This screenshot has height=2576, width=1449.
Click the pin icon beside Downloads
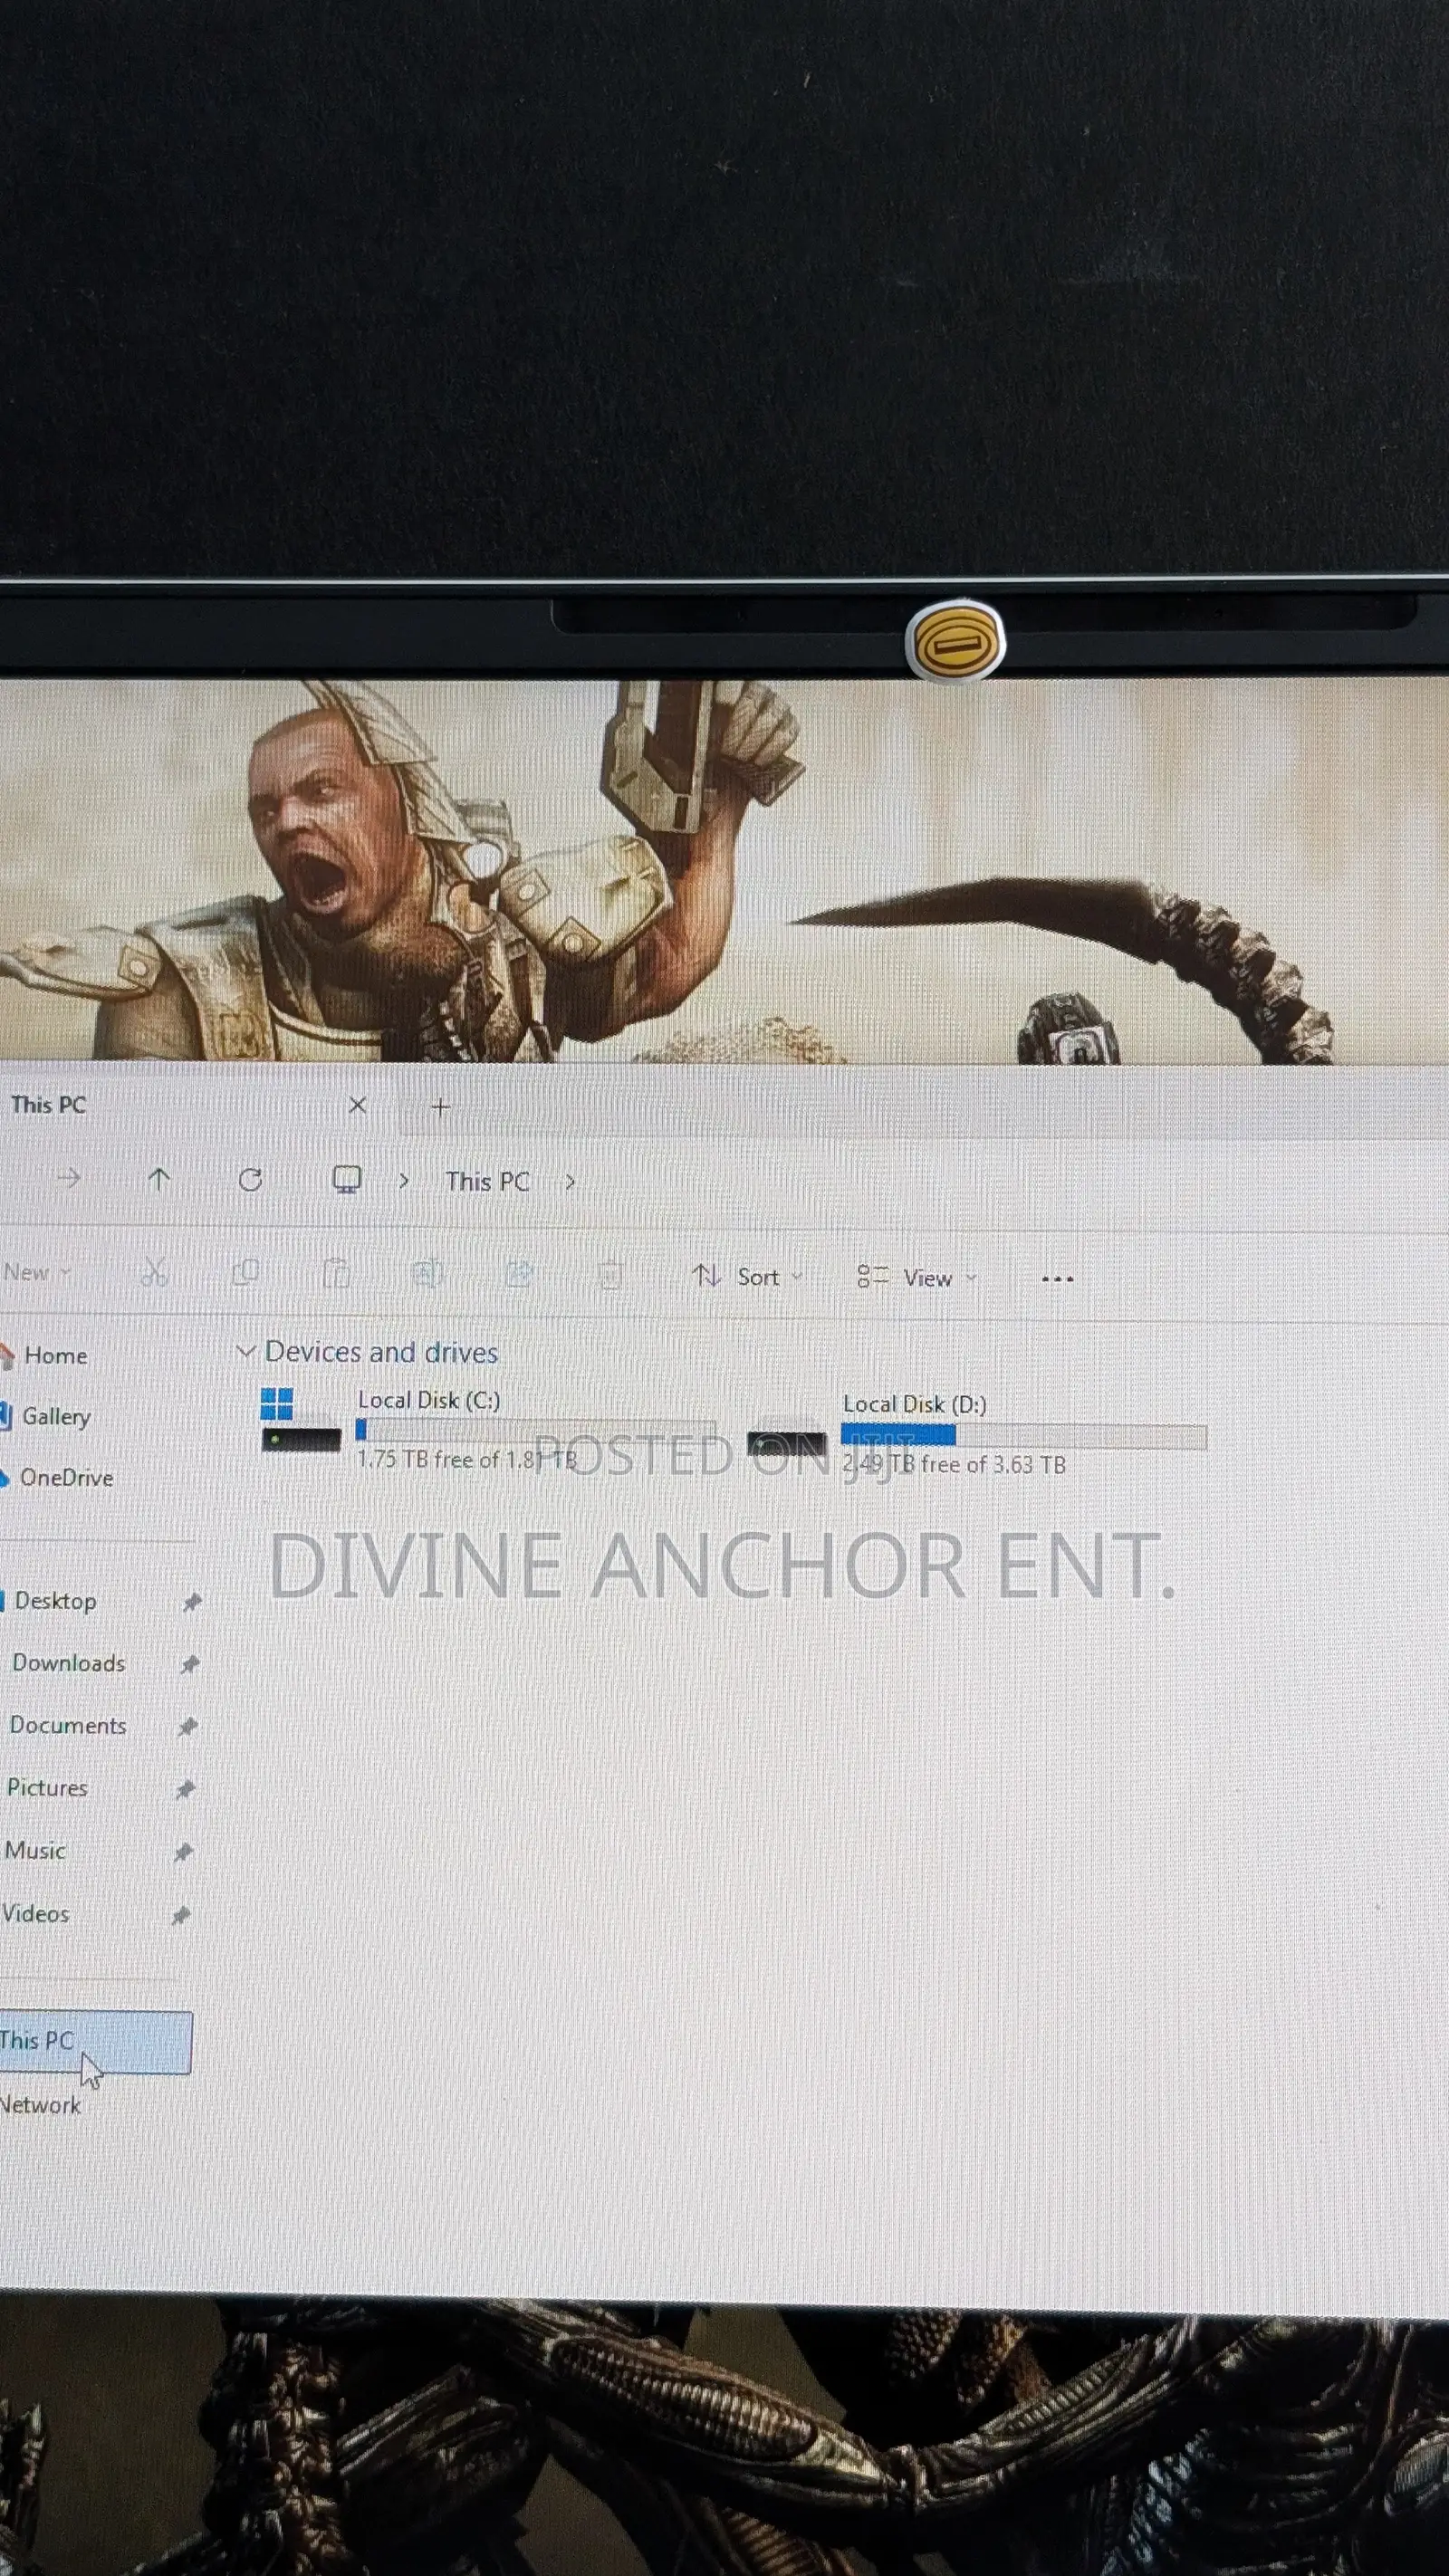190,1665
